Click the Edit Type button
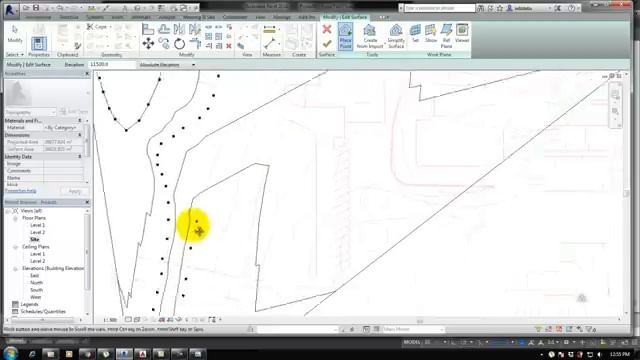Image resolution: width=640 pixels, height=360 pixels. click(73, 112)
